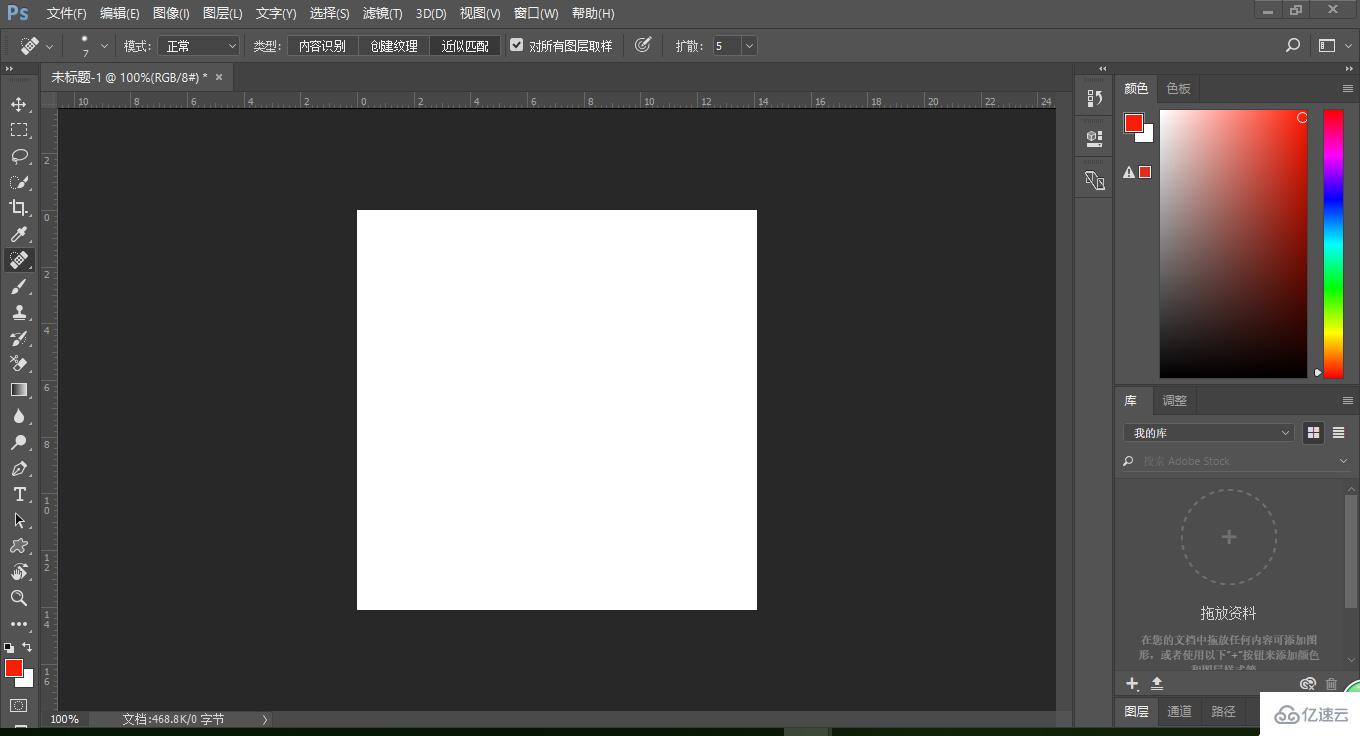Open the Color panel menu
The height and width of the screenshot is (736, 1360).
click(x=1347, y=89)
